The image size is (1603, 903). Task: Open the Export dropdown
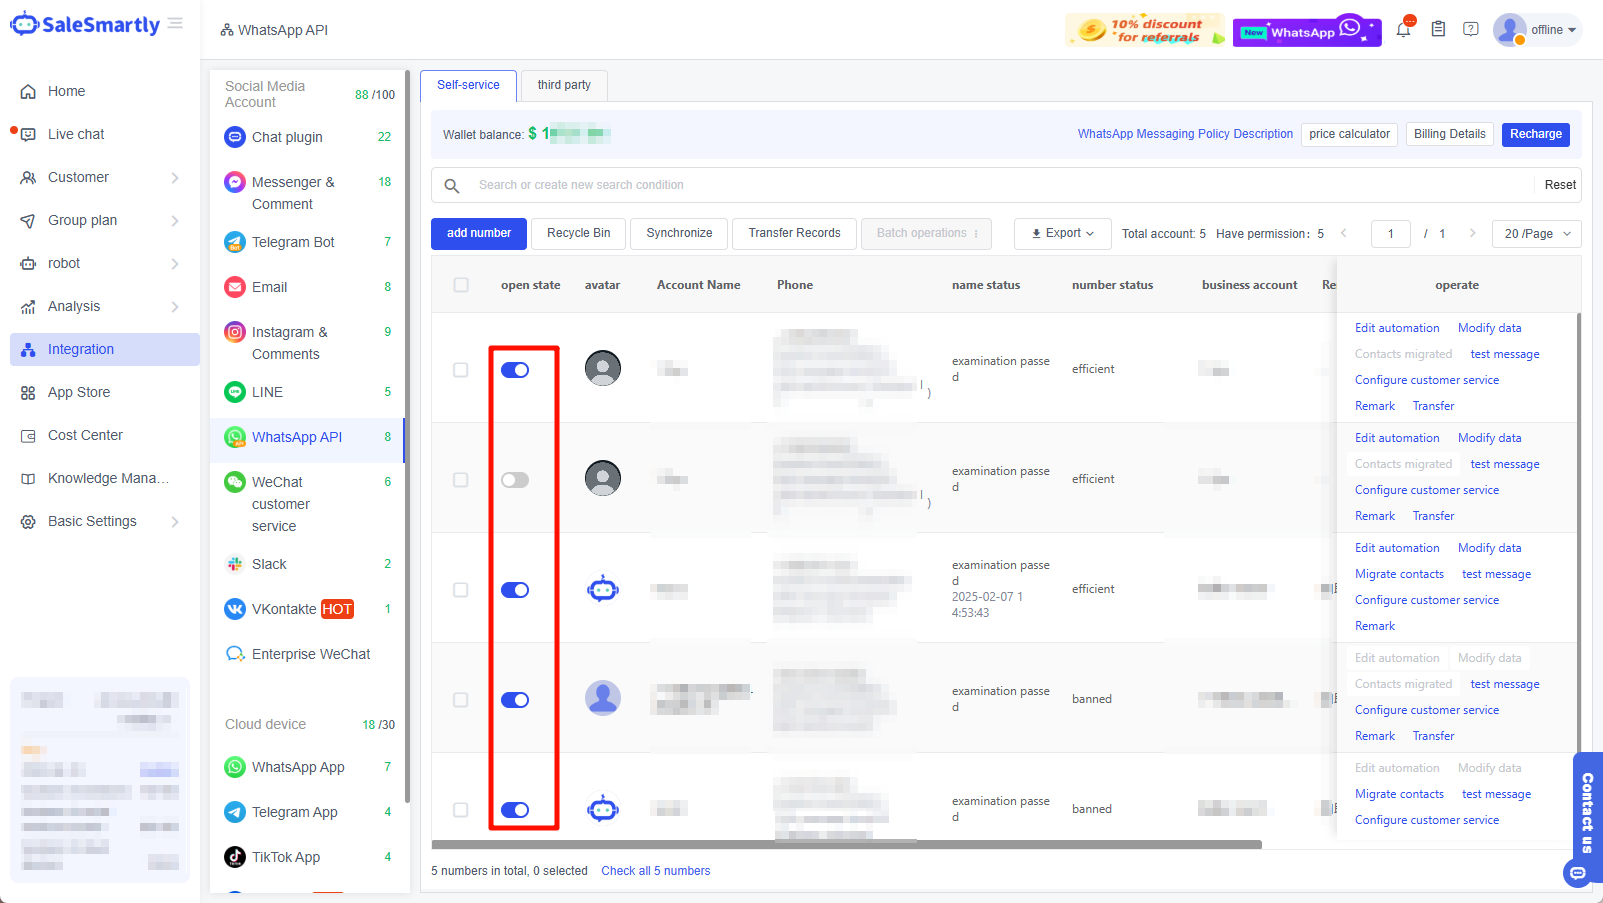pos(1062,233)
